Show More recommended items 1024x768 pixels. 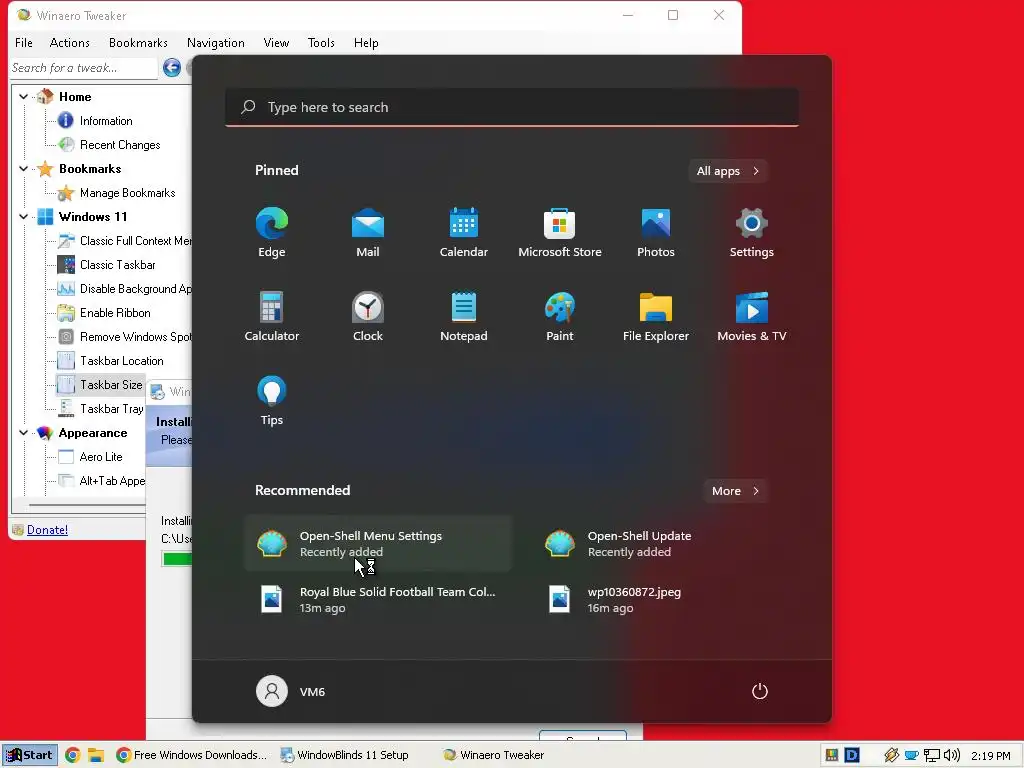(x=735, y=491)
